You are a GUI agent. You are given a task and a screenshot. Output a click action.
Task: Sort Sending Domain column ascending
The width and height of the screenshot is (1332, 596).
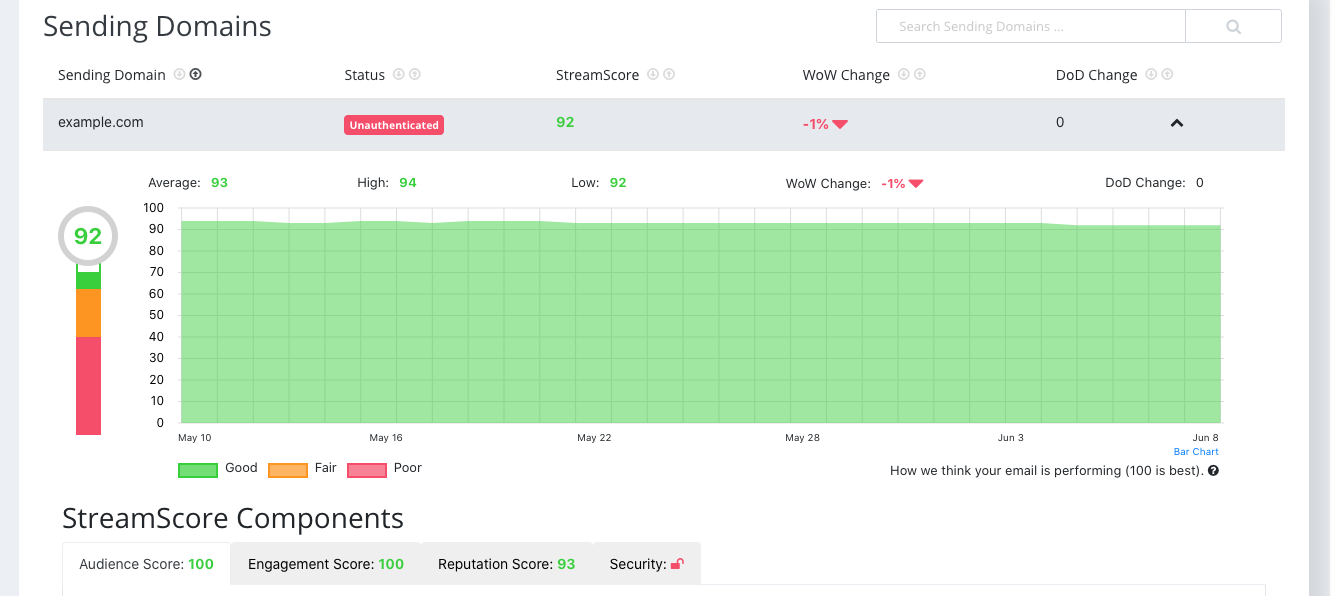196,74
